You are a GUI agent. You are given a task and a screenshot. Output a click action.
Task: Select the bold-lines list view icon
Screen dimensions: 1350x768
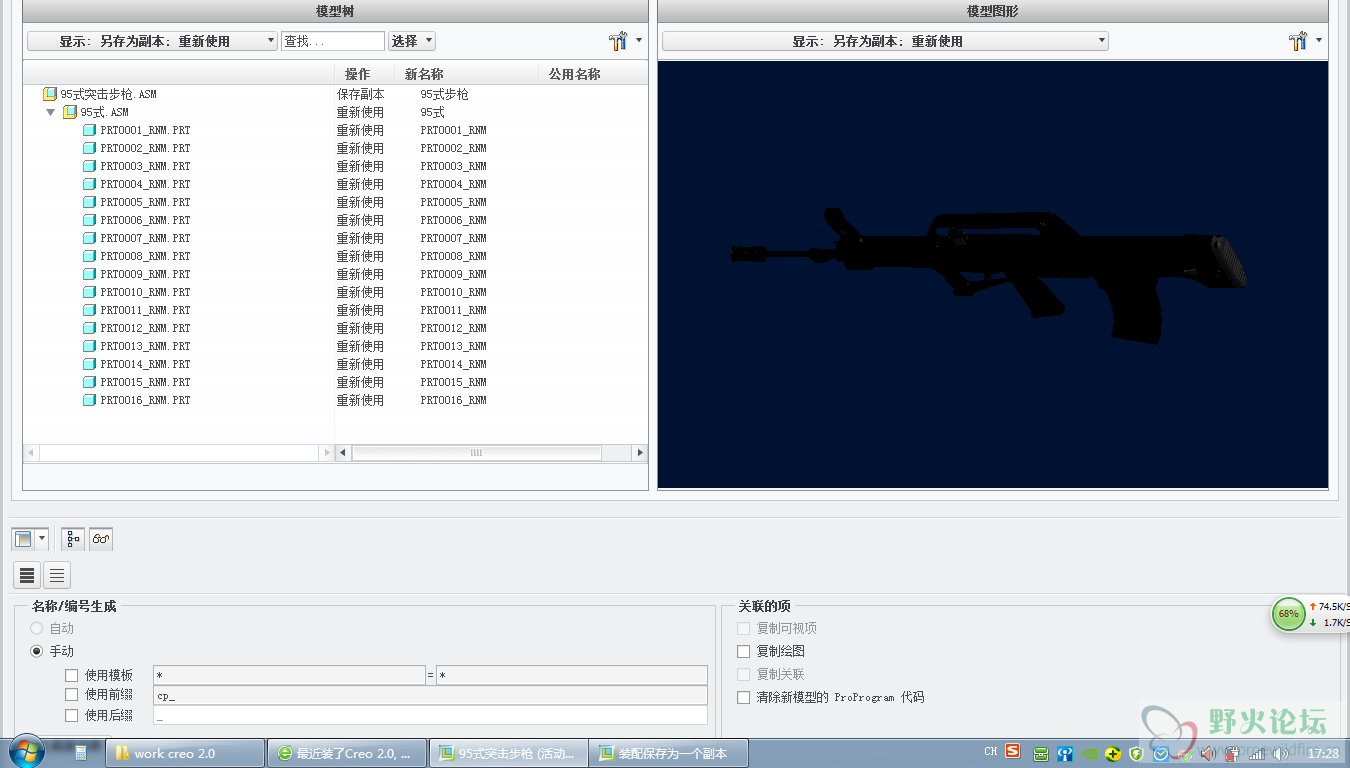click(x=27, y=575)
